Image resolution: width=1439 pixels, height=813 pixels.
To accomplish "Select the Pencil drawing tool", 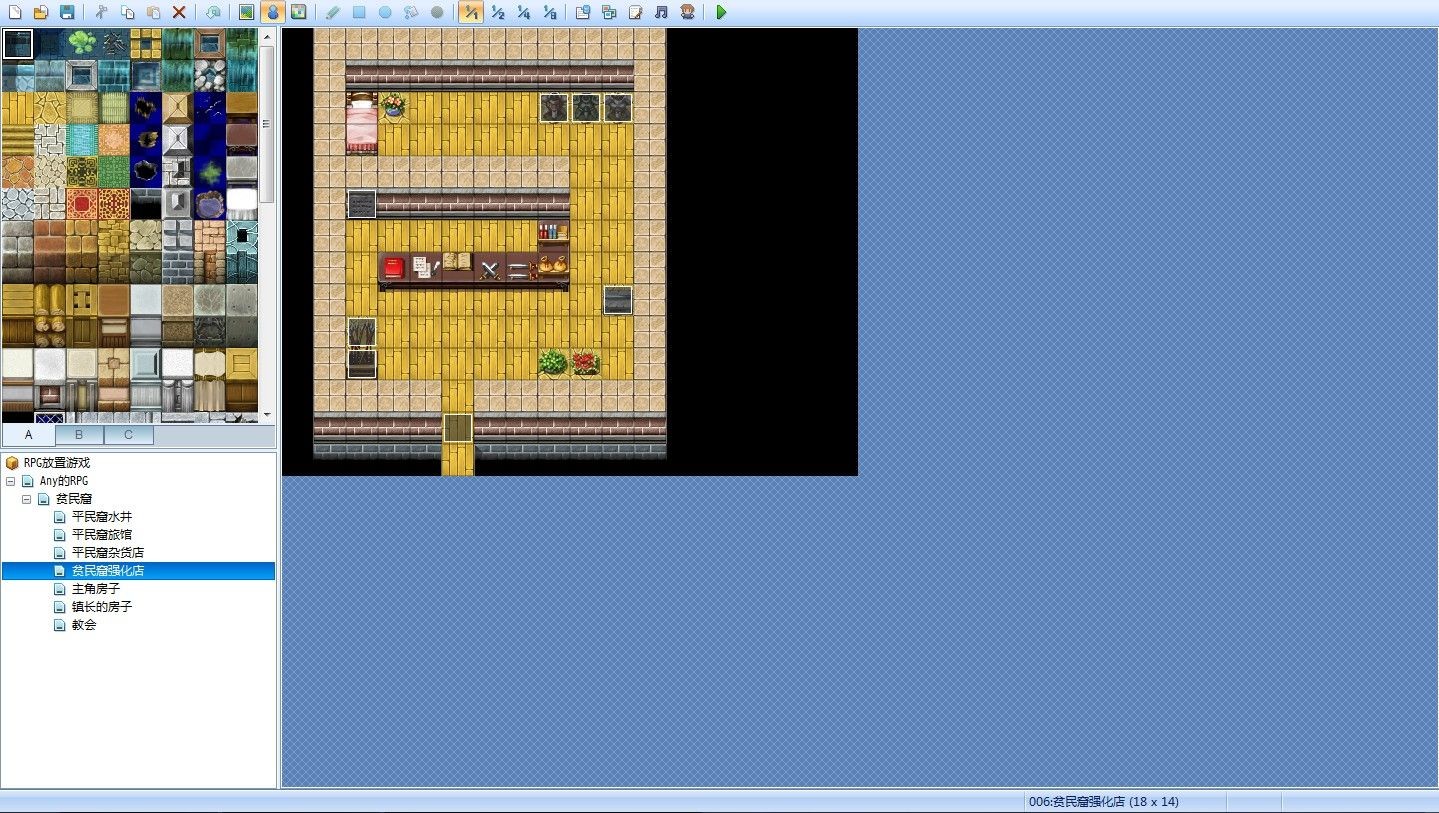I will [333, 12].
